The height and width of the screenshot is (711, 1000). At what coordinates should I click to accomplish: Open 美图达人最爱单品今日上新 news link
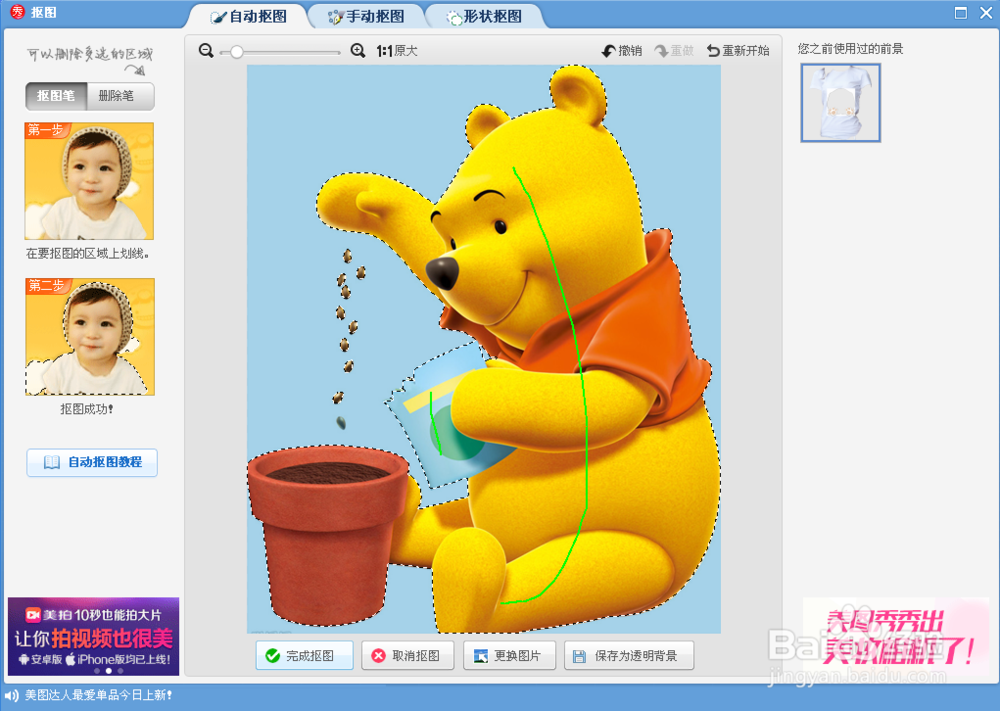[98, 695]
